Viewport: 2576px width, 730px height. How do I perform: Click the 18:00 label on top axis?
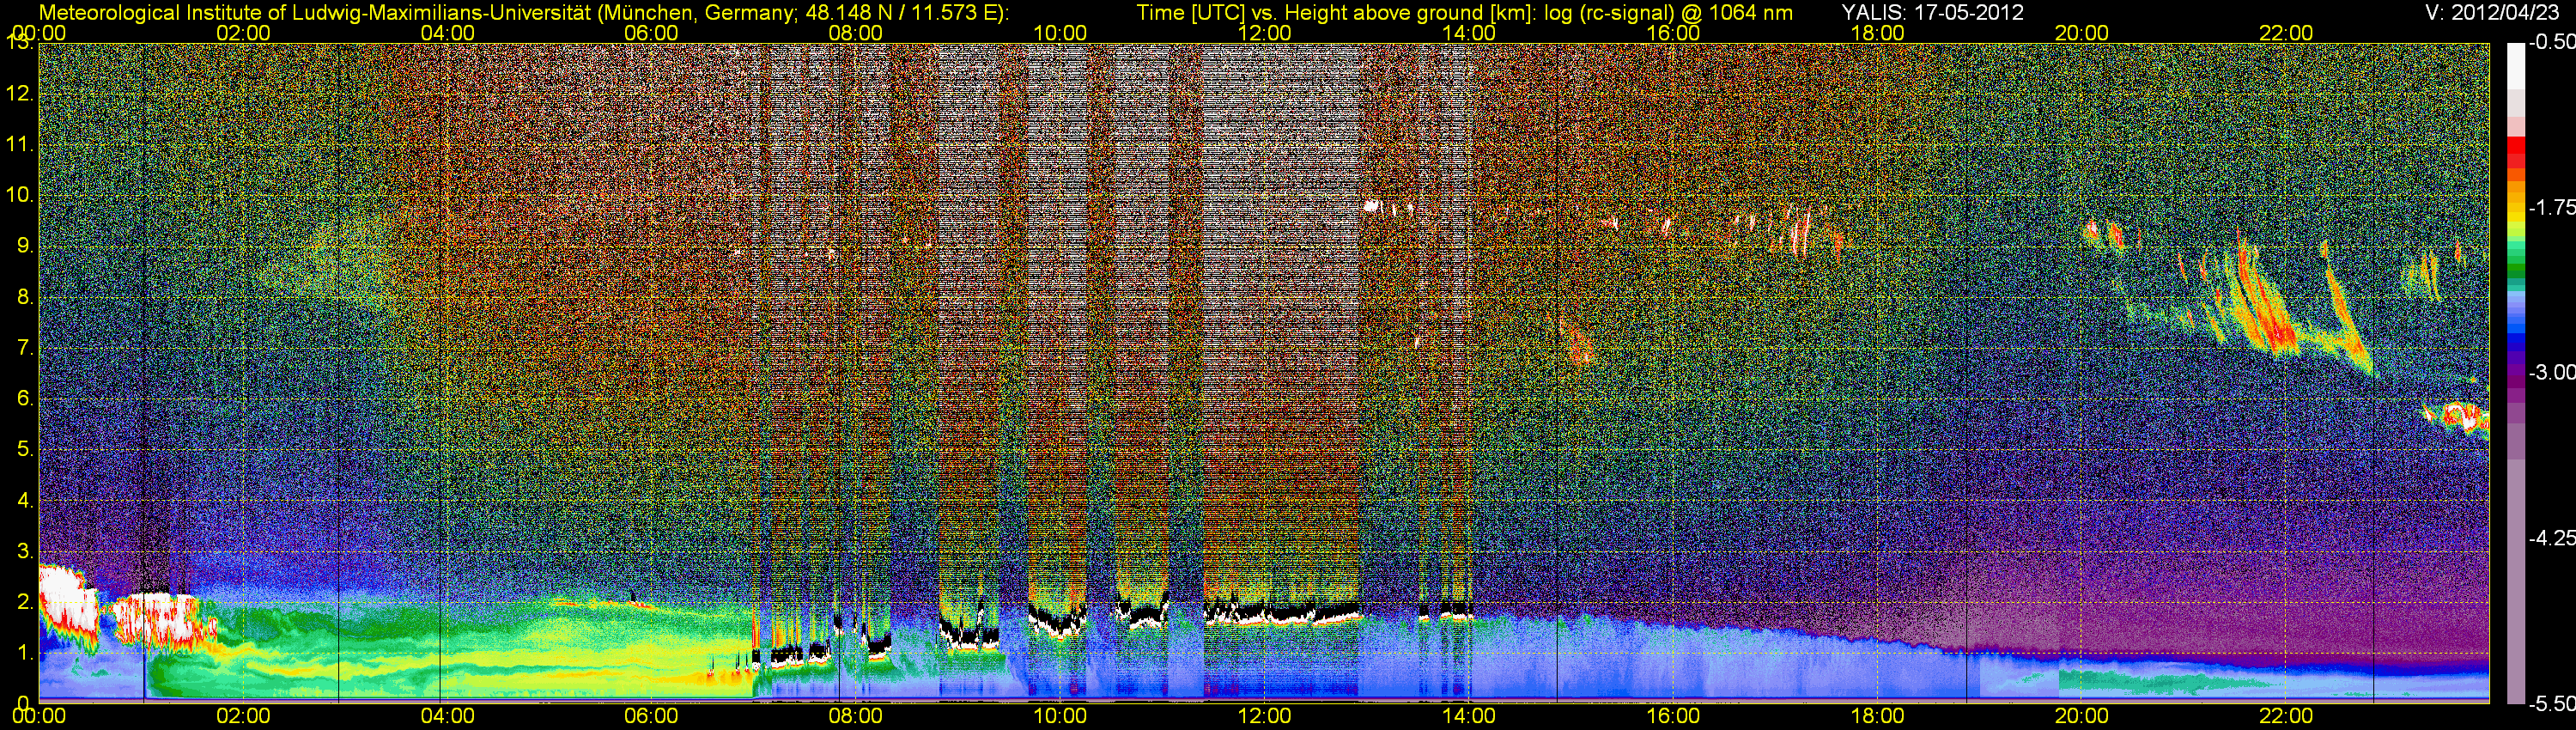[x=1877, y=33]
